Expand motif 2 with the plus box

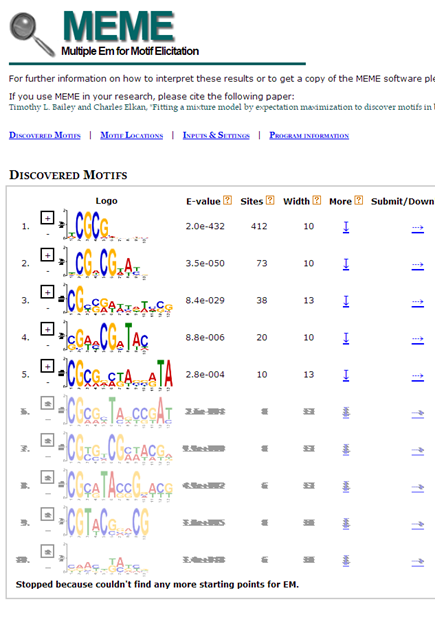click(x=47, y=255)
